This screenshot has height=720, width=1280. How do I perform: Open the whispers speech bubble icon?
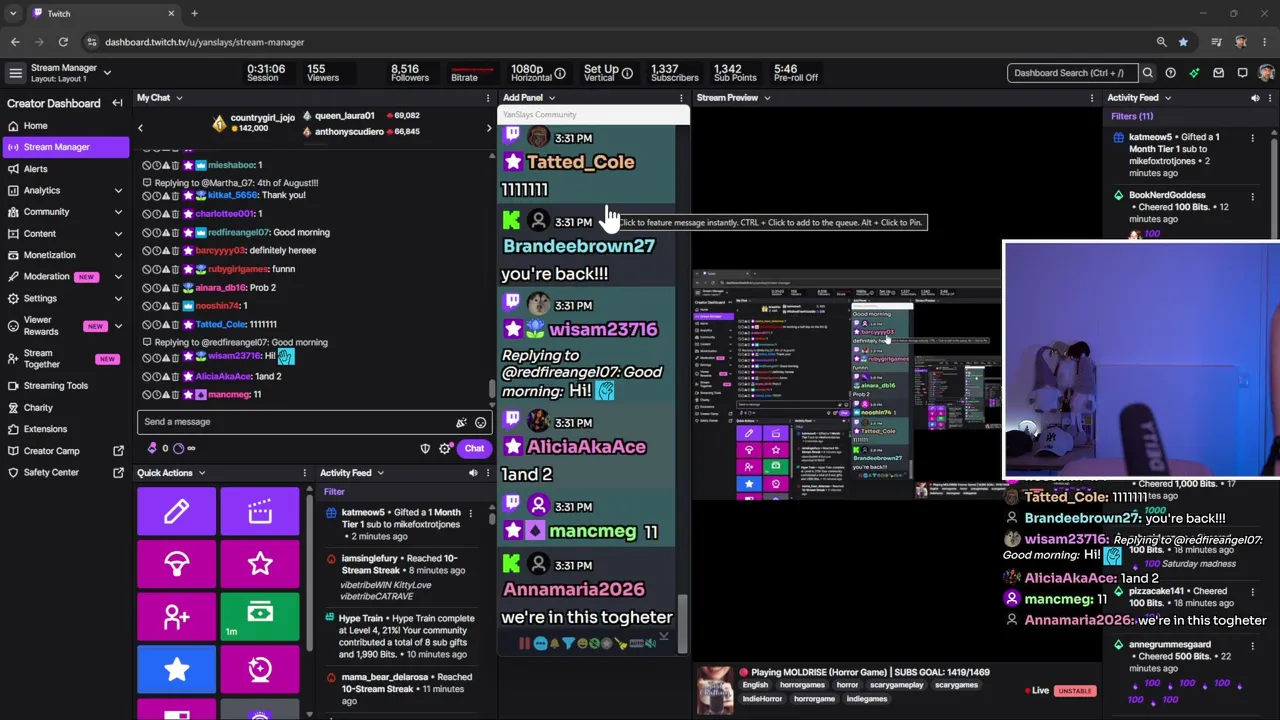[x=1243, y=73]
